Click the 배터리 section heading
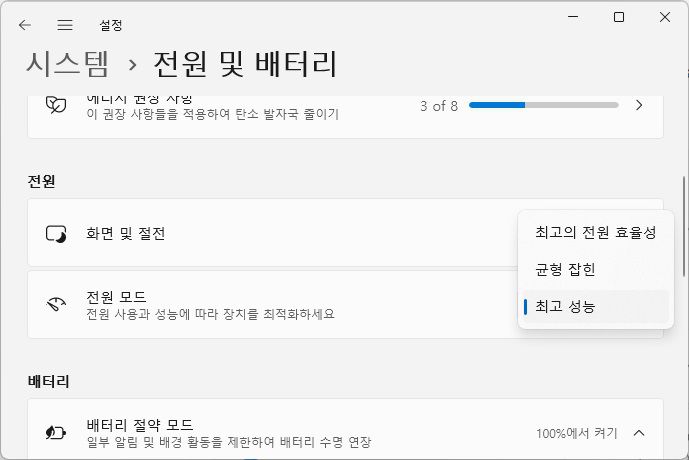 (48, 381)
